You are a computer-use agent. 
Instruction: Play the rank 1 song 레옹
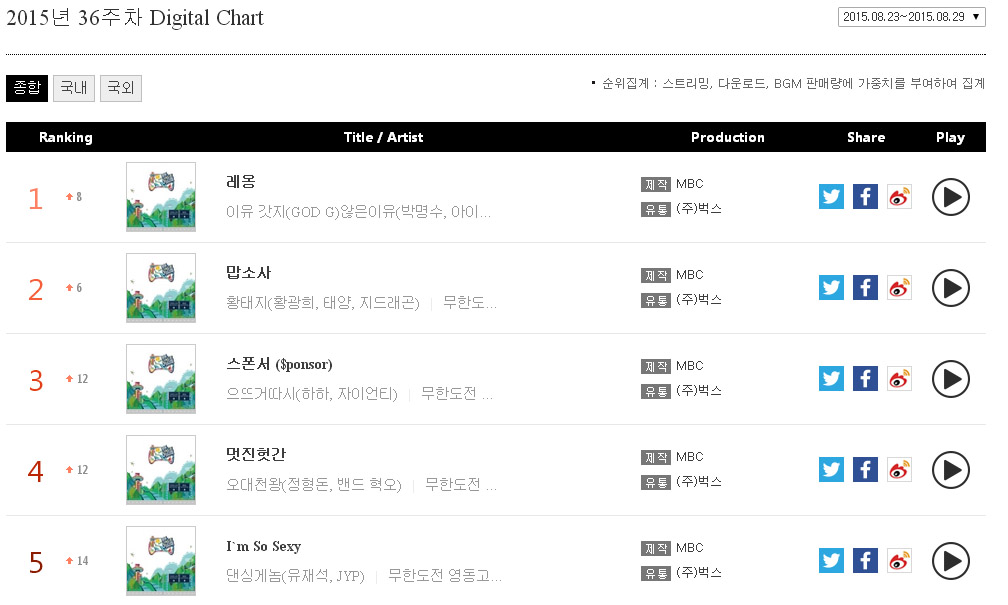pos(950,197)
